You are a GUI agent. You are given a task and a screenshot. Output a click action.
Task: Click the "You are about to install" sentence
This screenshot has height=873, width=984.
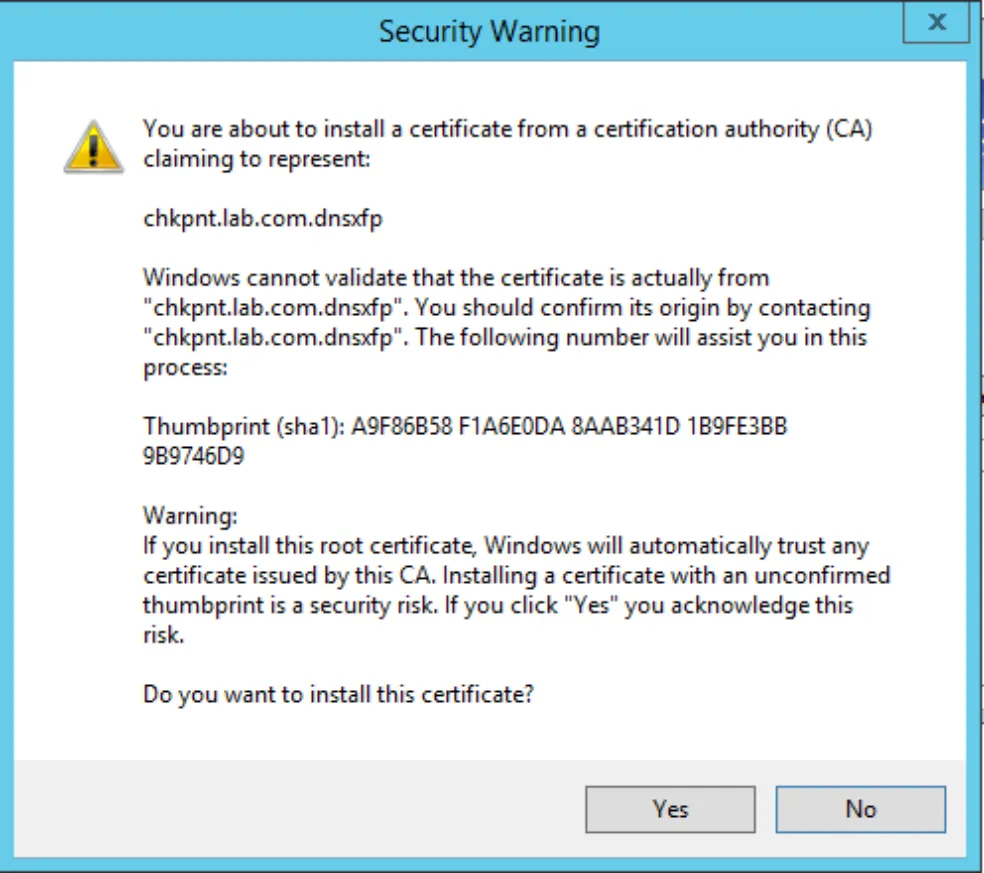click(x=508, y=129)
